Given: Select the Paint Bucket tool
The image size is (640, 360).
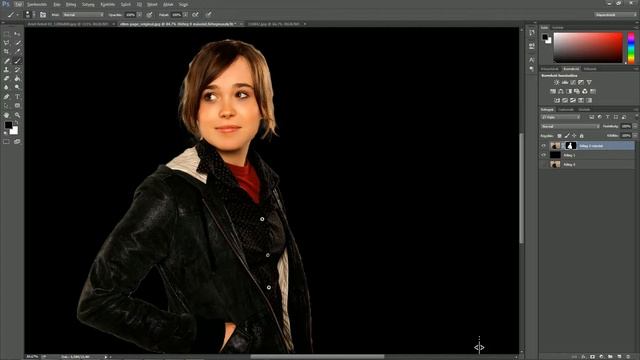Looking at the screenshot, I should [17, 78].
